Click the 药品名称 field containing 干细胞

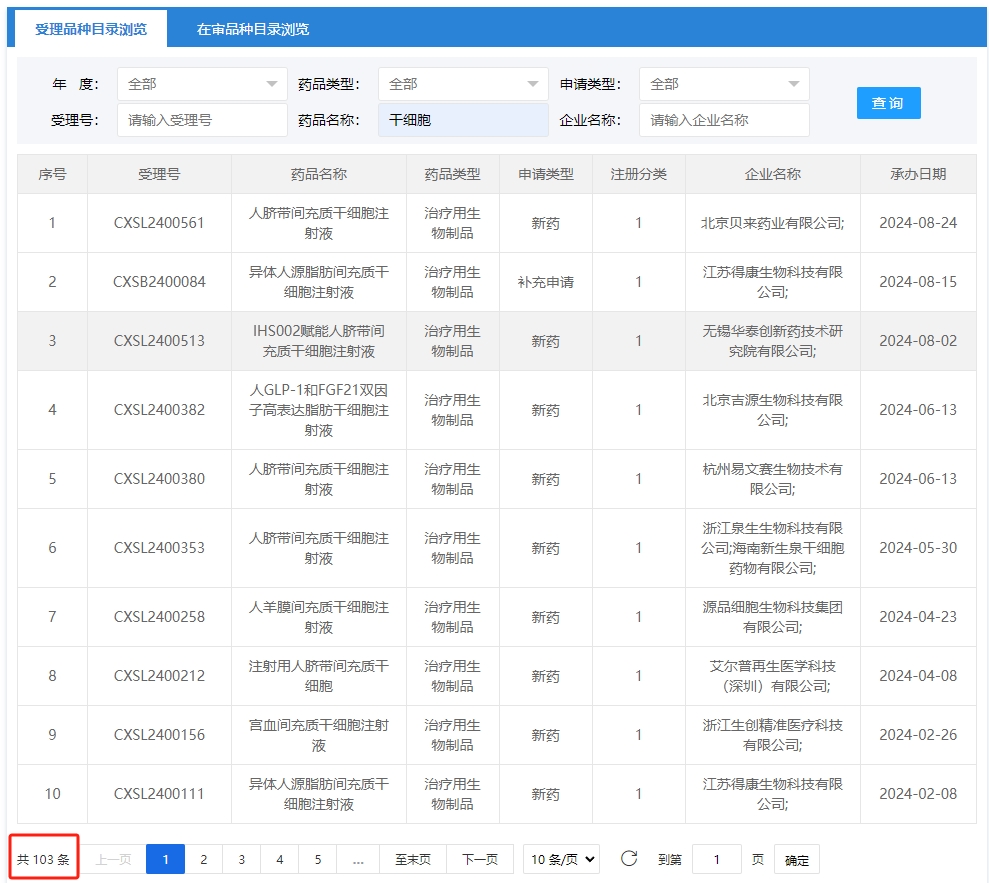[462, 120]
